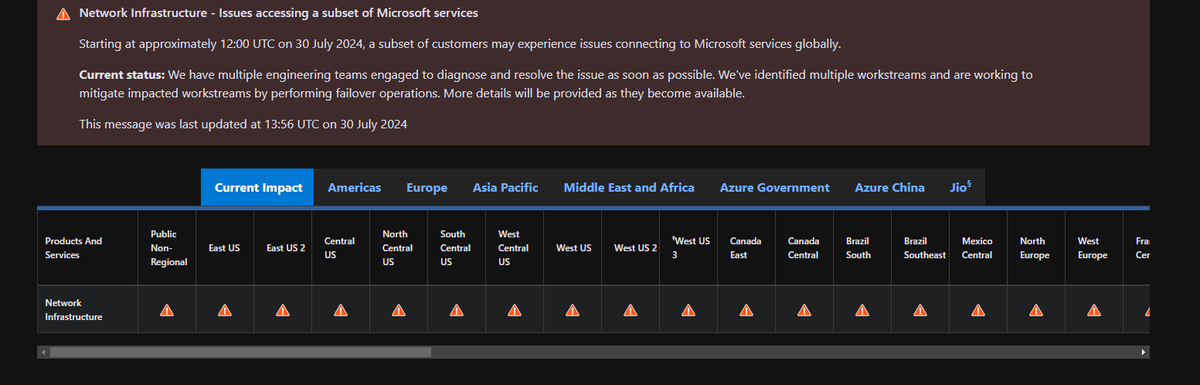Click the warning icon beside the Network Infrastructure headline

click(x=63, y=14)
